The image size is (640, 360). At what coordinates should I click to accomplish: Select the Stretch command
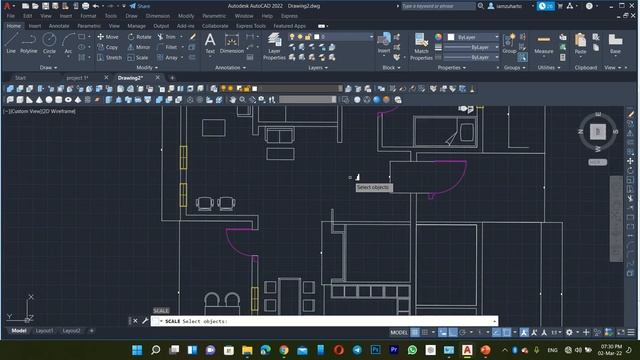(109, 58)
